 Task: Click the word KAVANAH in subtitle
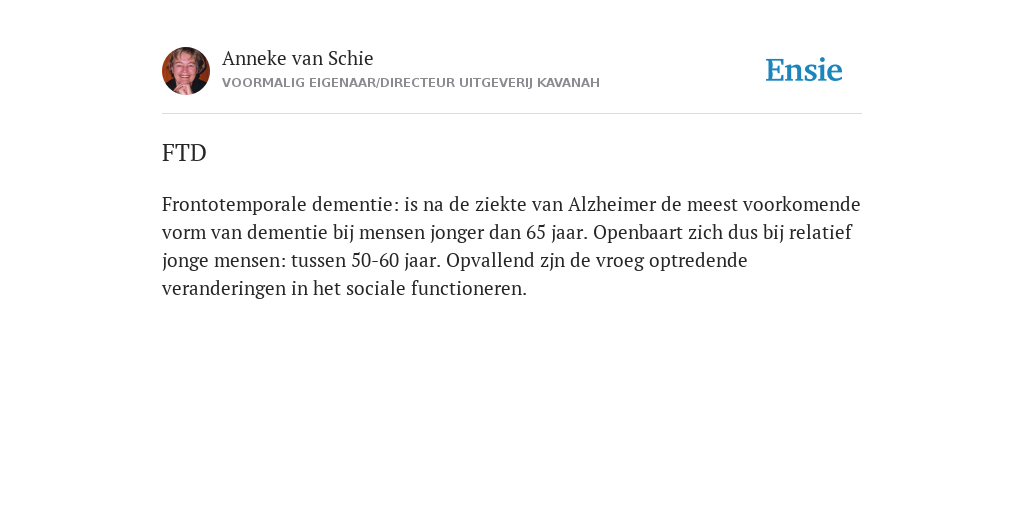[568, 83]
